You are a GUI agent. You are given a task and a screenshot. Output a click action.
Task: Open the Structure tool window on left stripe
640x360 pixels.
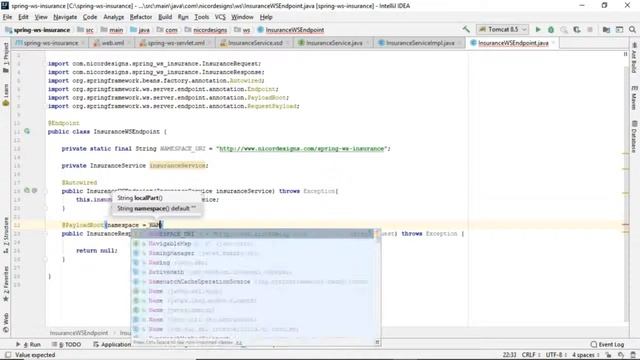pyautogui.click(x=6, y=235)
